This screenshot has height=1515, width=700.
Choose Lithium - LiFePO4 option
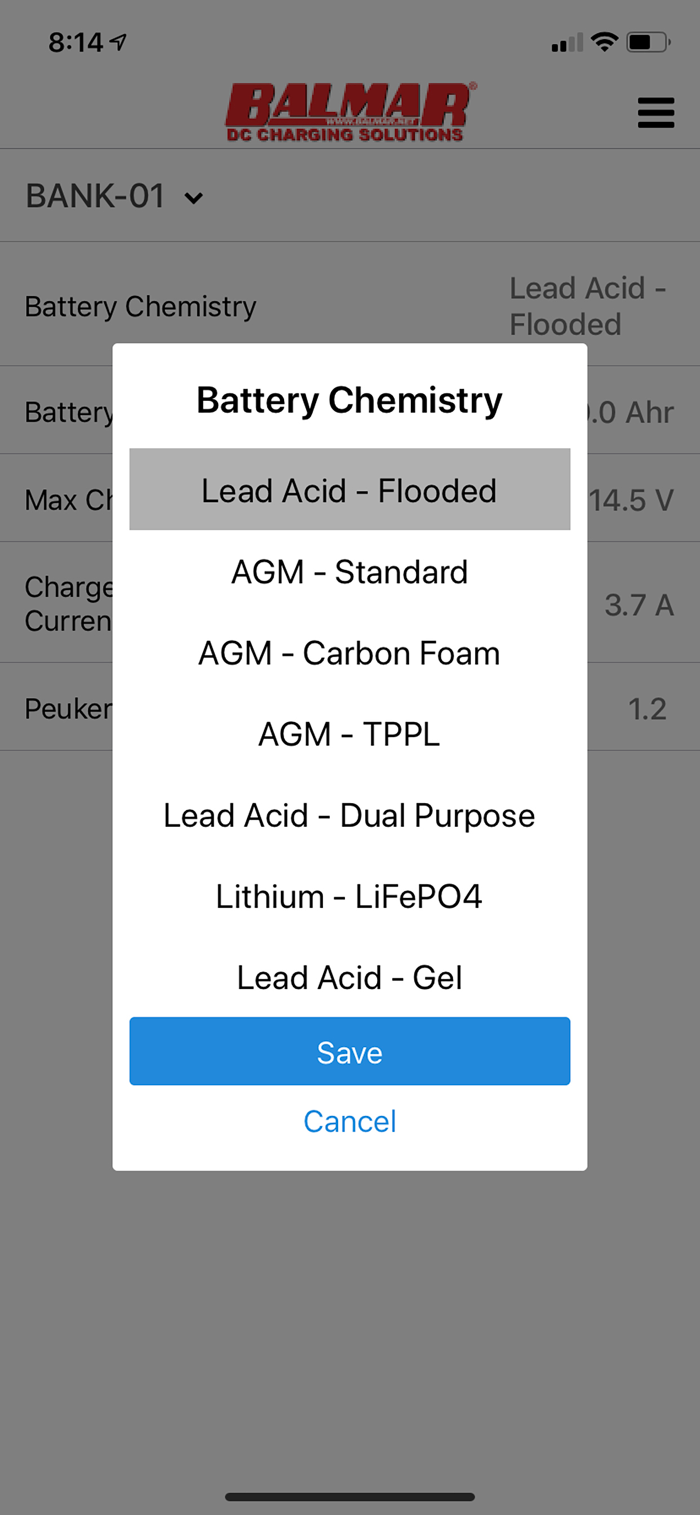coord(349,896)
